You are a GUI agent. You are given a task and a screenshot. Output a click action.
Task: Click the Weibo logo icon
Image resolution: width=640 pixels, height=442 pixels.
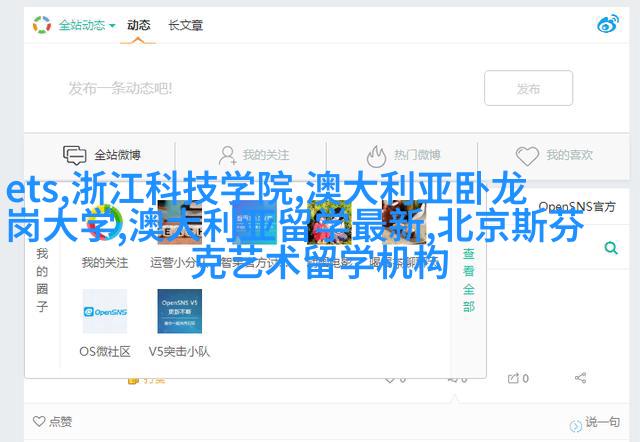point(608,24)
